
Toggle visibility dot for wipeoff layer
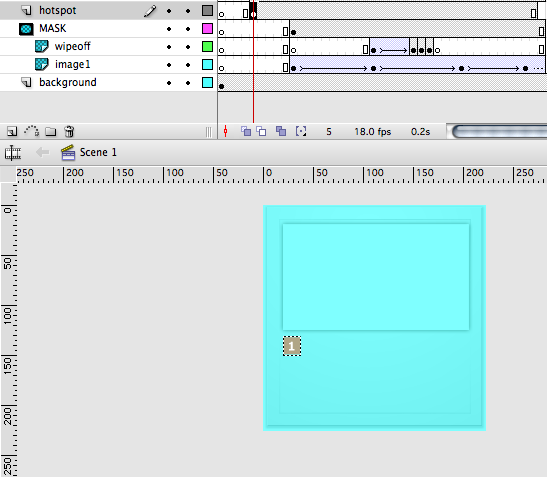169,47
